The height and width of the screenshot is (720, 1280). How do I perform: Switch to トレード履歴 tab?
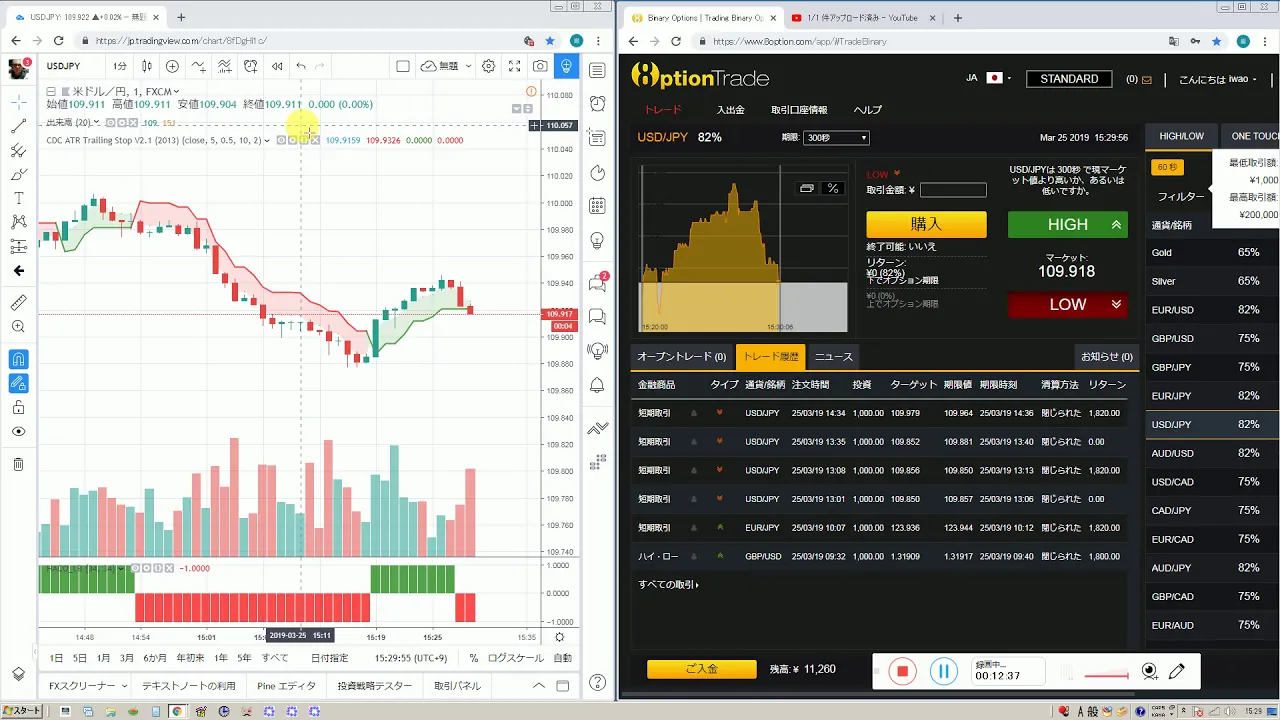coord(770,357)
